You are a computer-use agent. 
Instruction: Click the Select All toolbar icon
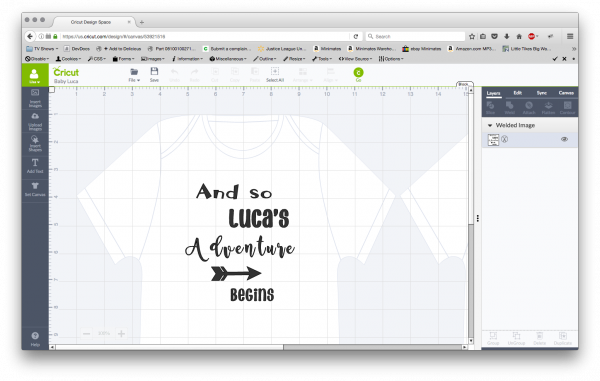[275, 75]
